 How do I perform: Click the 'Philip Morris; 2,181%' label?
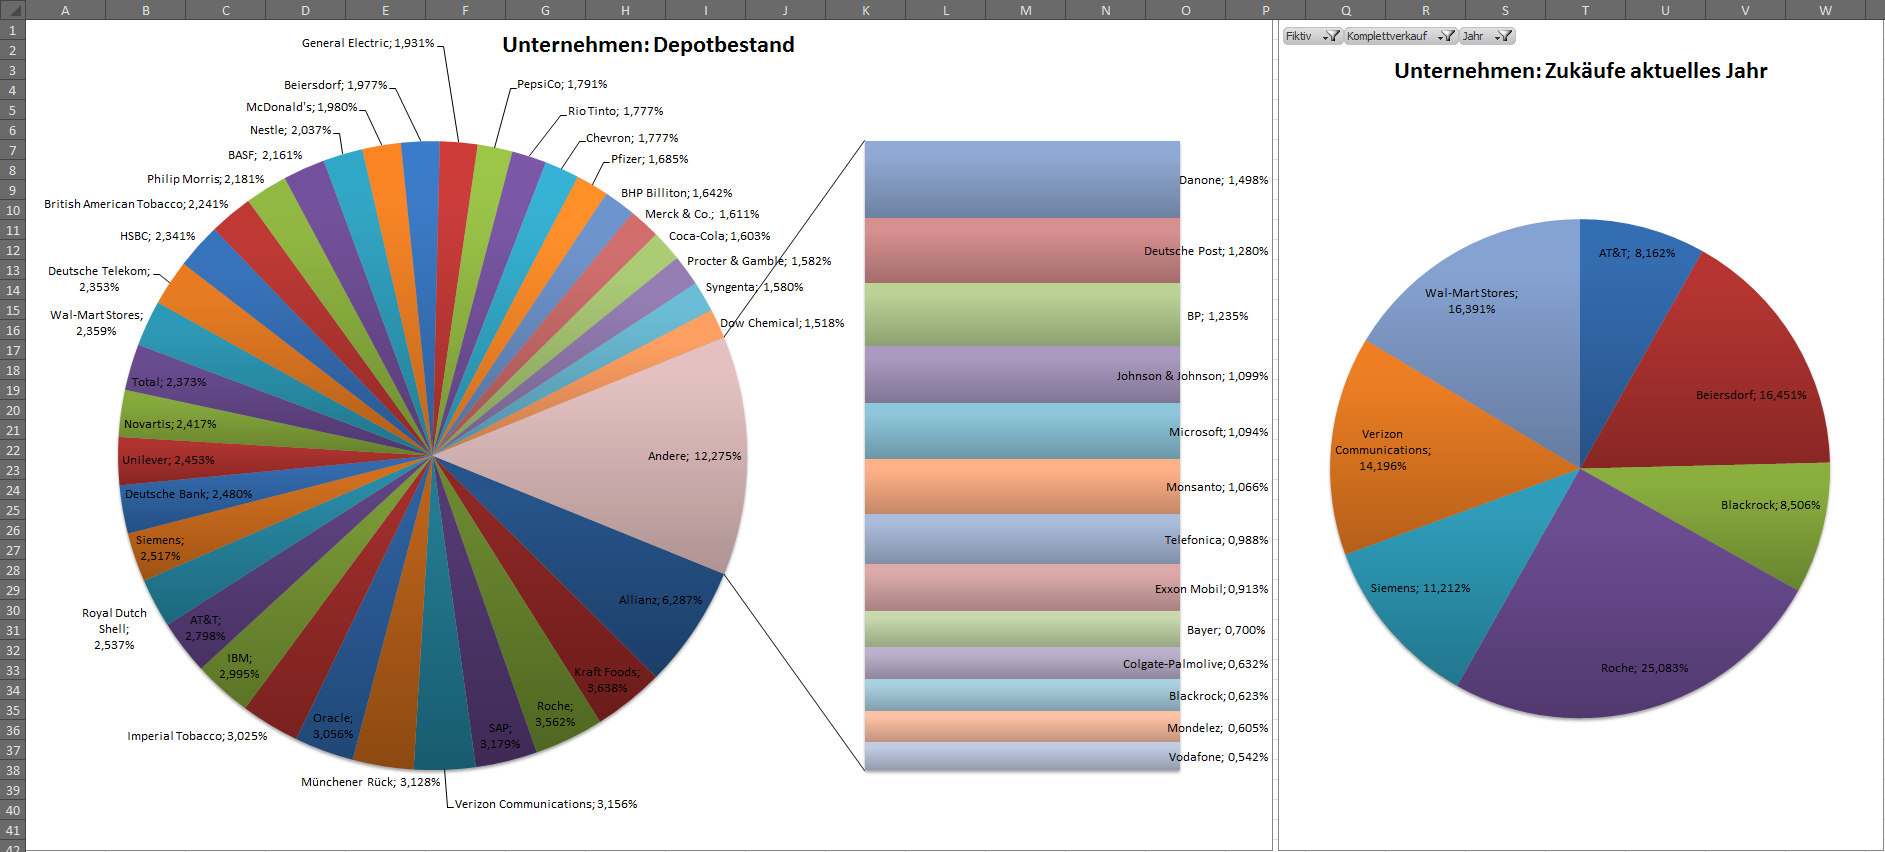[x=206, y=179]
